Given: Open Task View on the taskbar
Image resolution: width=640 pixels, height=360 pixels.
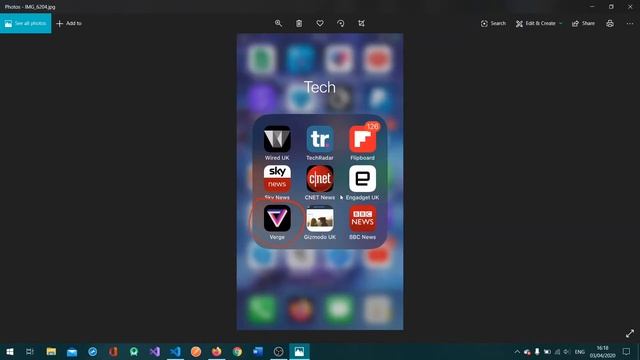Looking at the screenshot, I should tap(30, 351).
